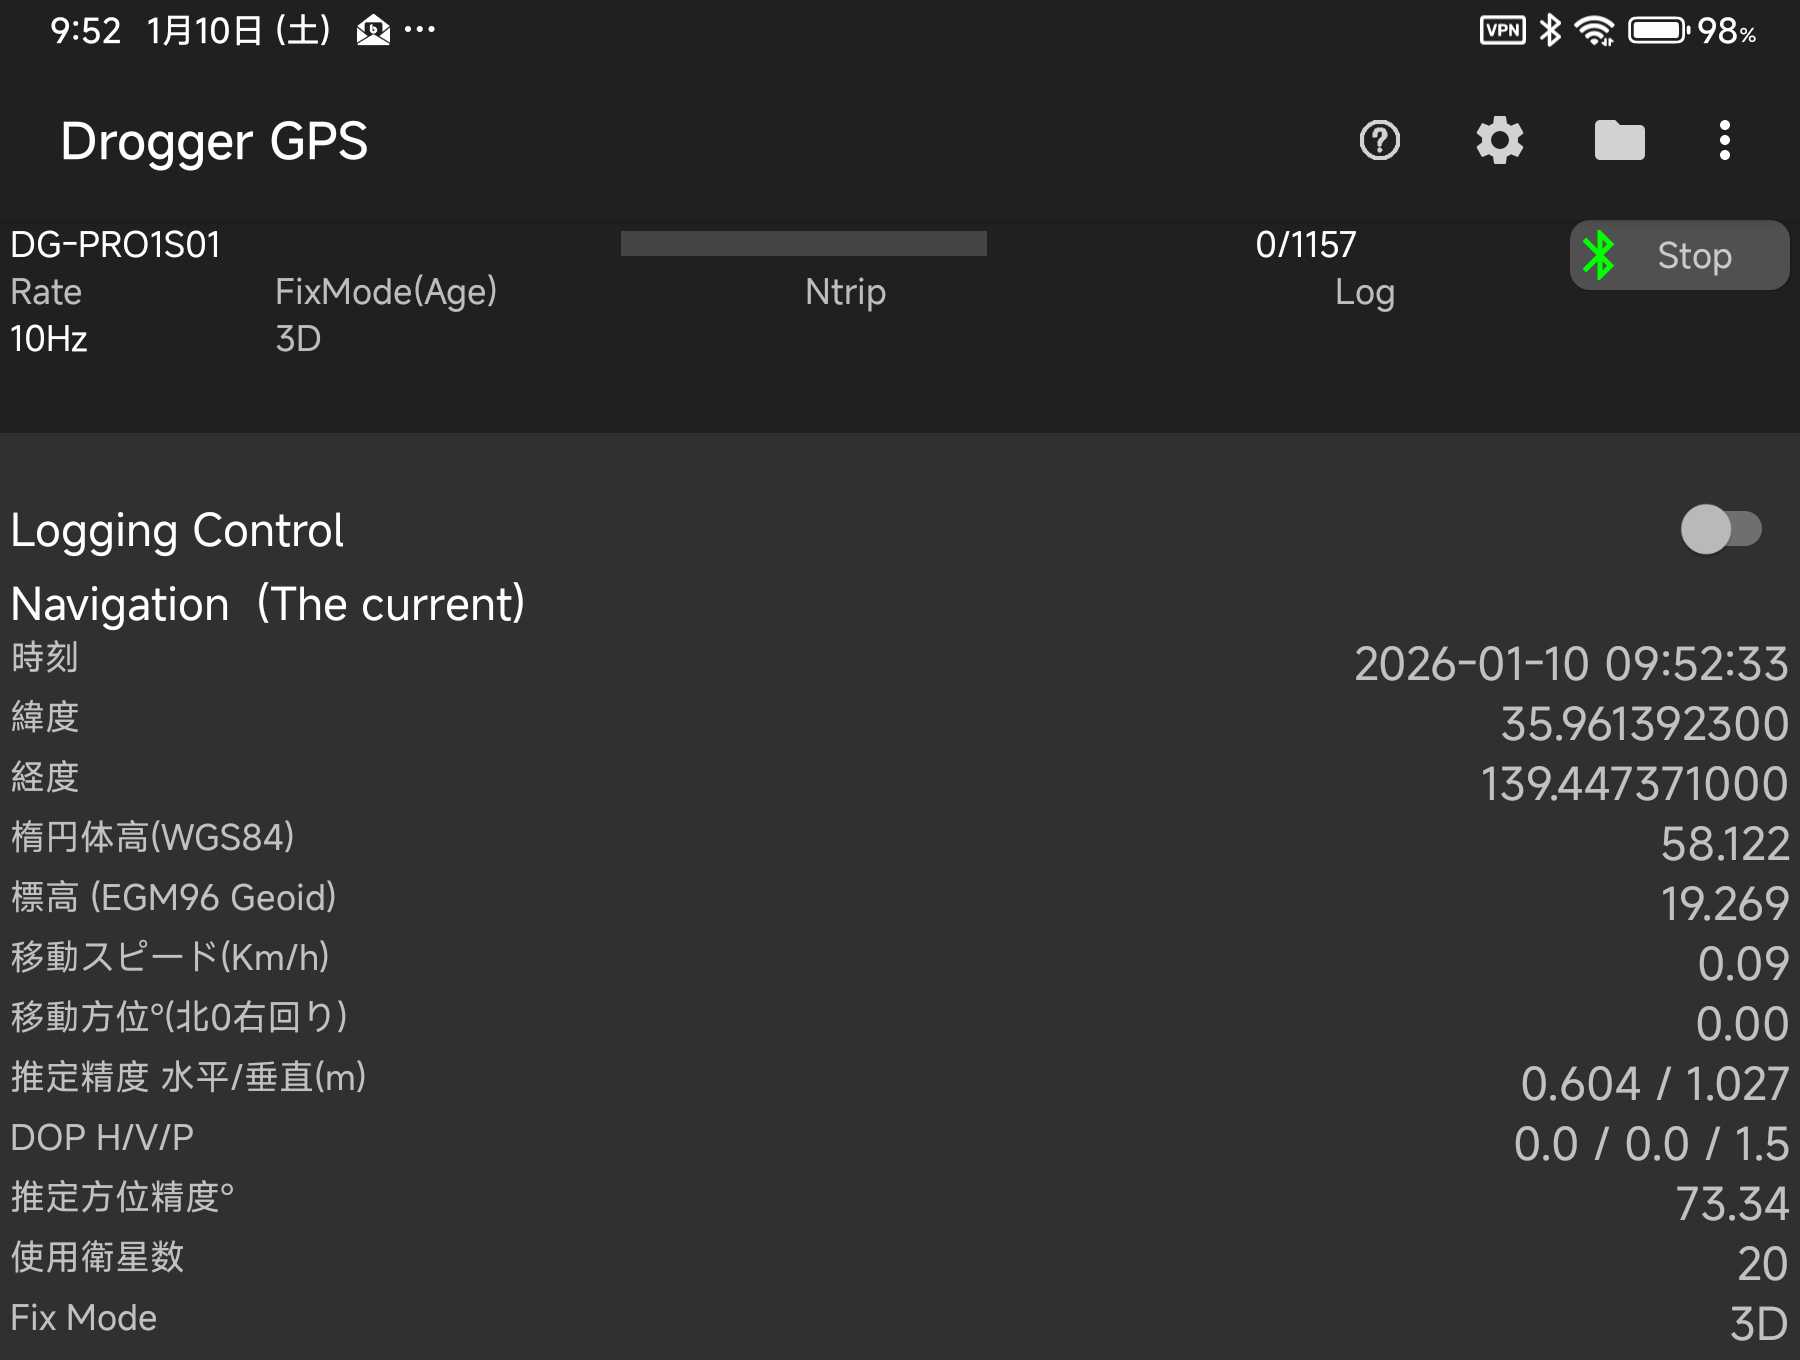Tap the VPN status icon

[1502, 31]
